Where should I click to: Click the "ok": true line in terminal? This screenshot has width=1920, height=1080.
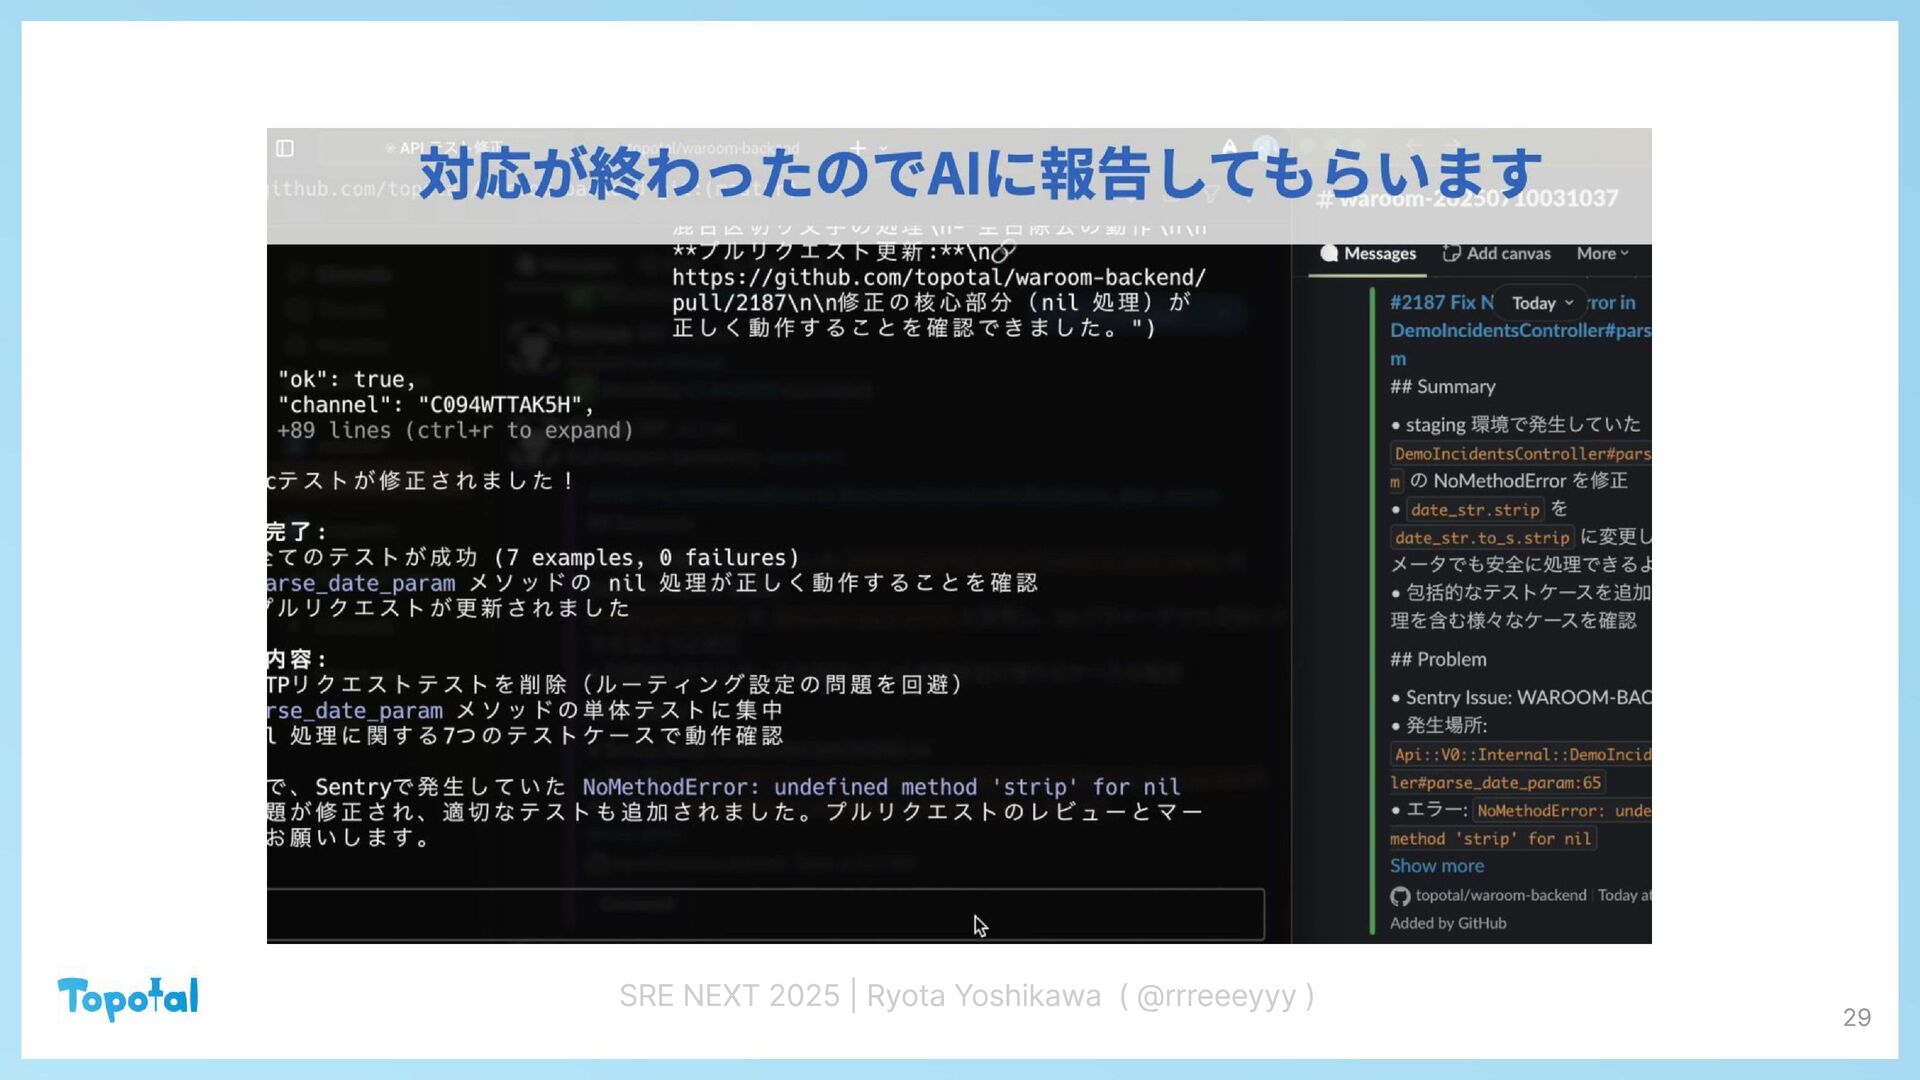click(346, 380)
